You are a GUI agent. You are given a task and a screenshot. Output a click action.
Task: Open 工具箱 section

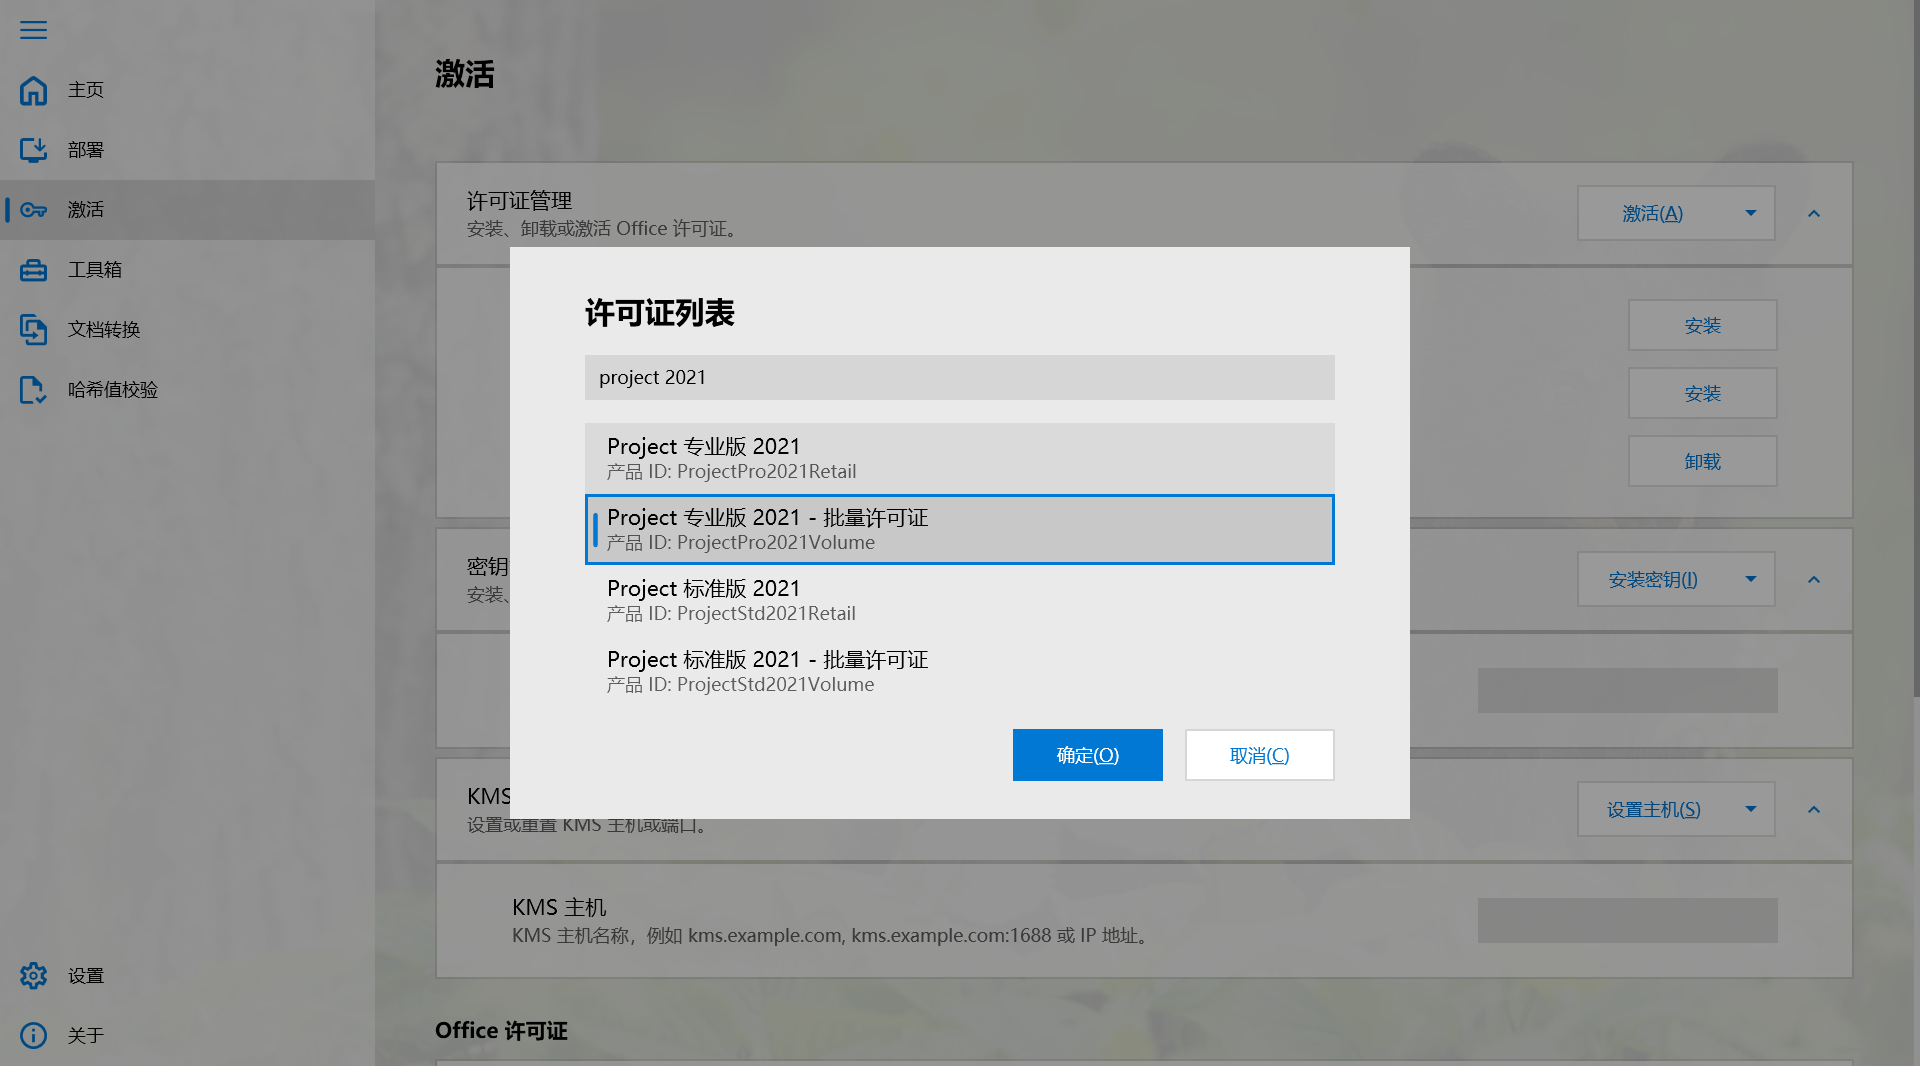pos(187,270)
